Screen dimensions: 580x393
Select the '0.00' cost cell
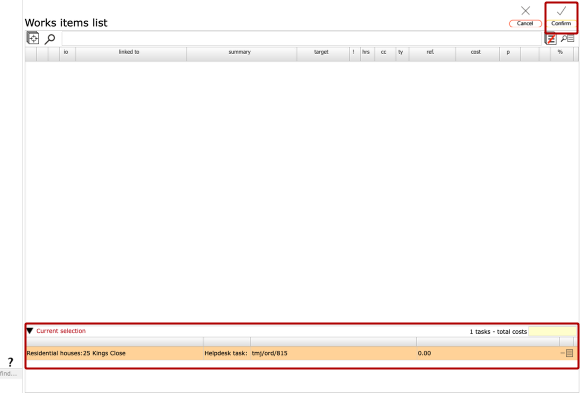[x=488, y=353]
